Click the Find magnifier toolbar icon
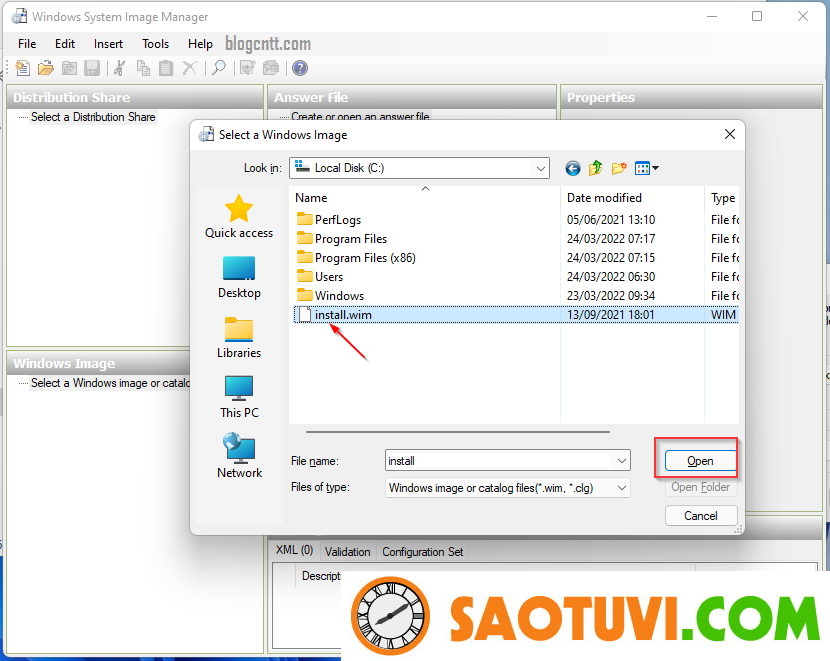 coord(219,68)
